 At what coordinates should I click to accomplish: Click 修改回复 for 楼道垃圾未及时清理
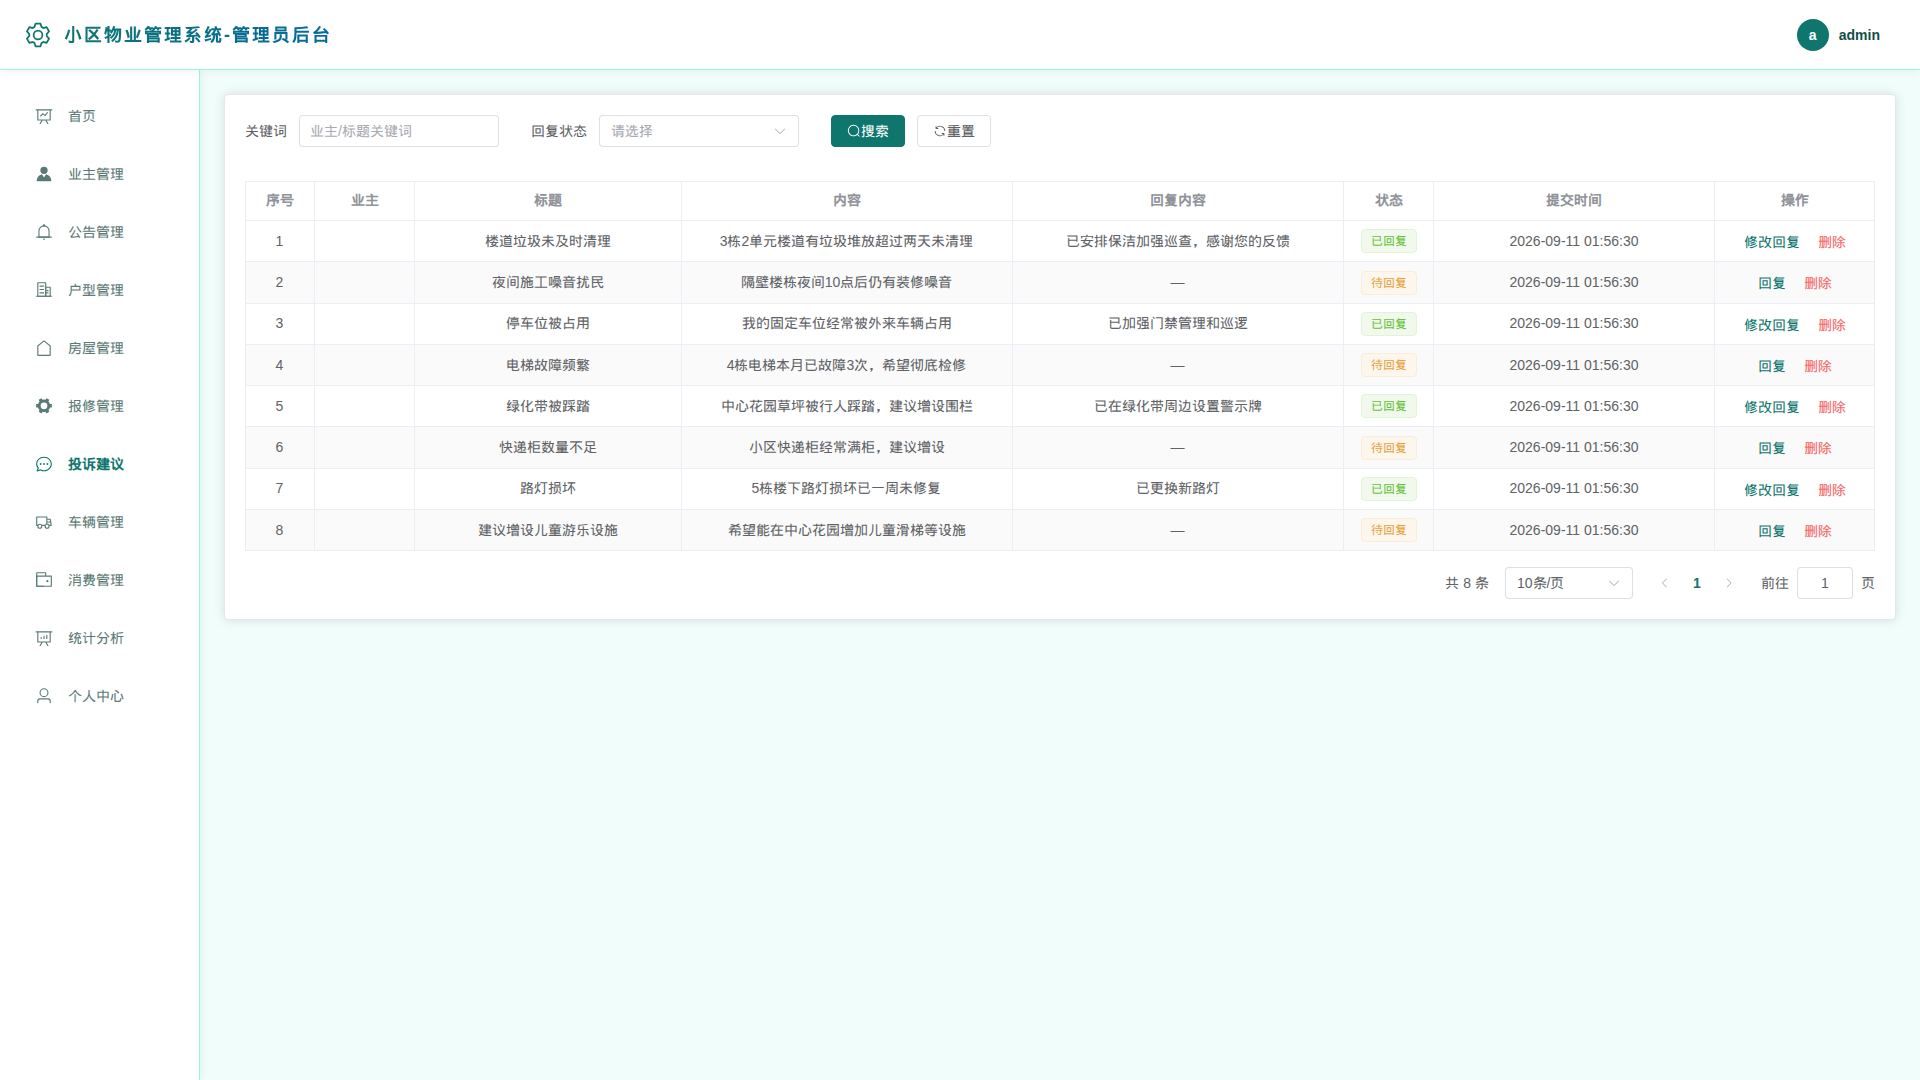point(1771,242)
